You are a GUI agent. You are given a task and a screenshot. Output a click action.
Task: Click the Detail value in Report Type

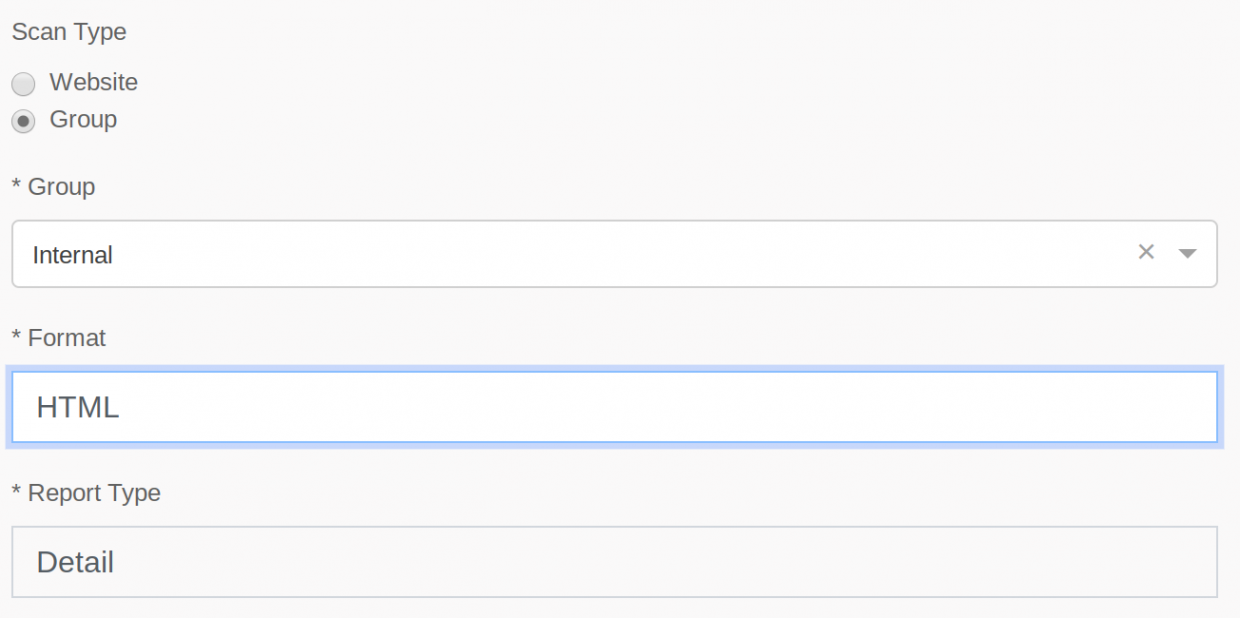pos(75,562)
